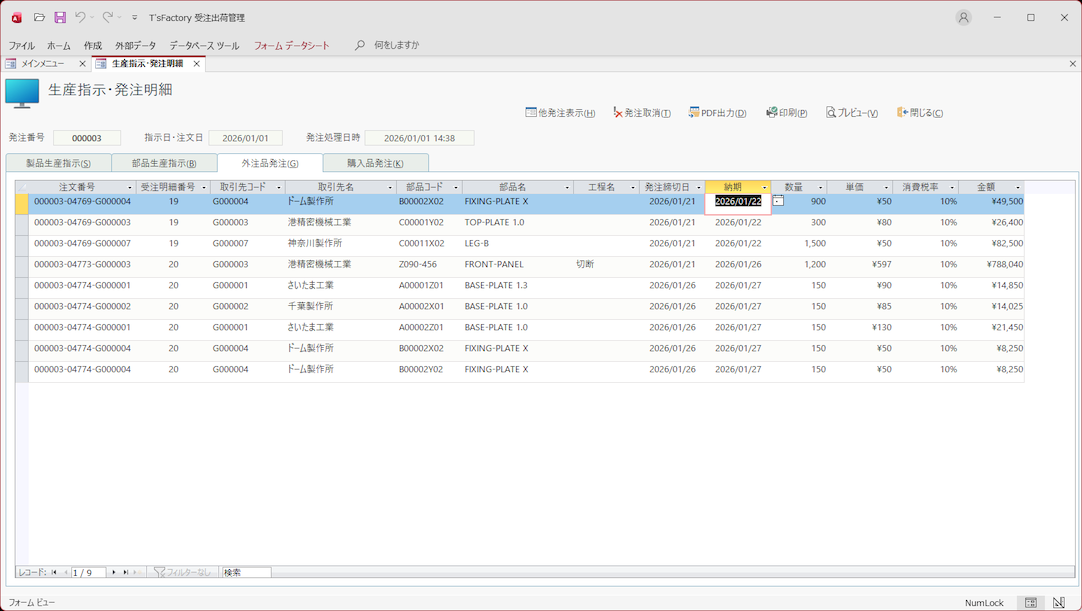1082x611 pixels.
Task: Switch to the 部品生産指示 tab
Action: tap(163, 163)
